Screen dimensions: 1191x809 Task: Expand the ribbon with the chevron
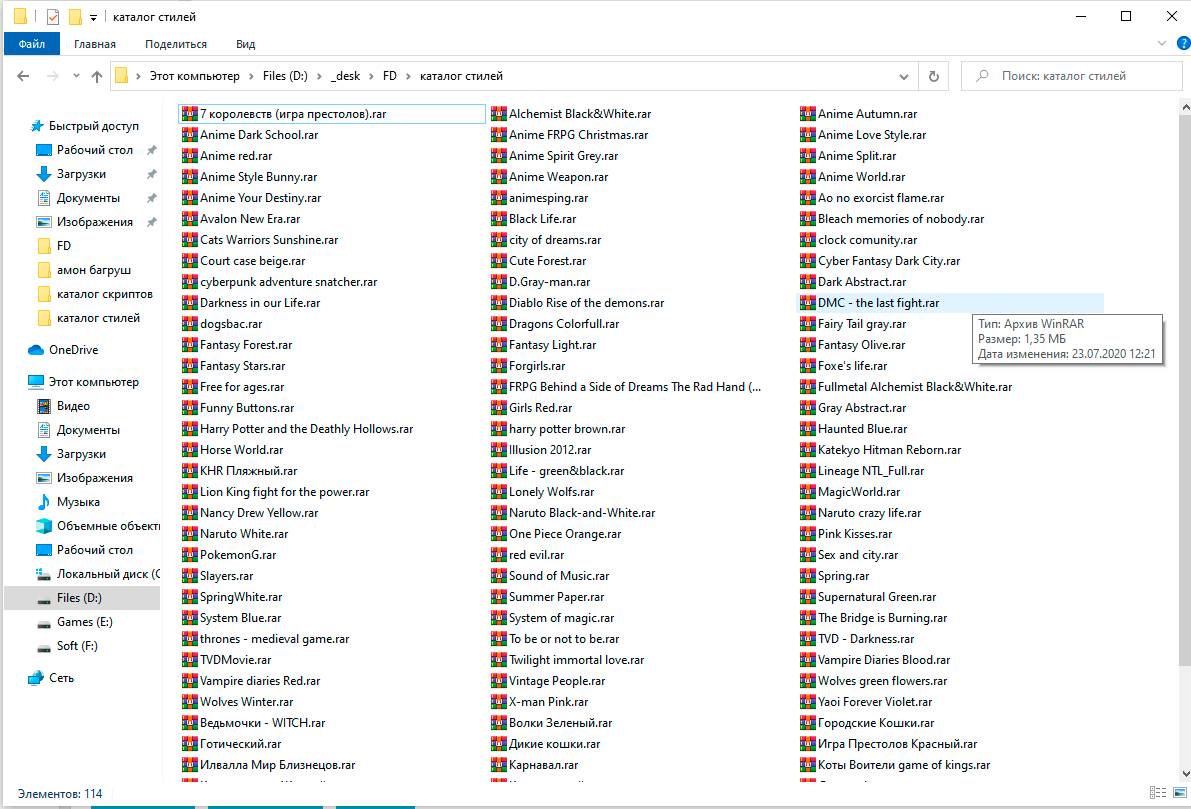pyautogui.click(x=1161, y=43)
